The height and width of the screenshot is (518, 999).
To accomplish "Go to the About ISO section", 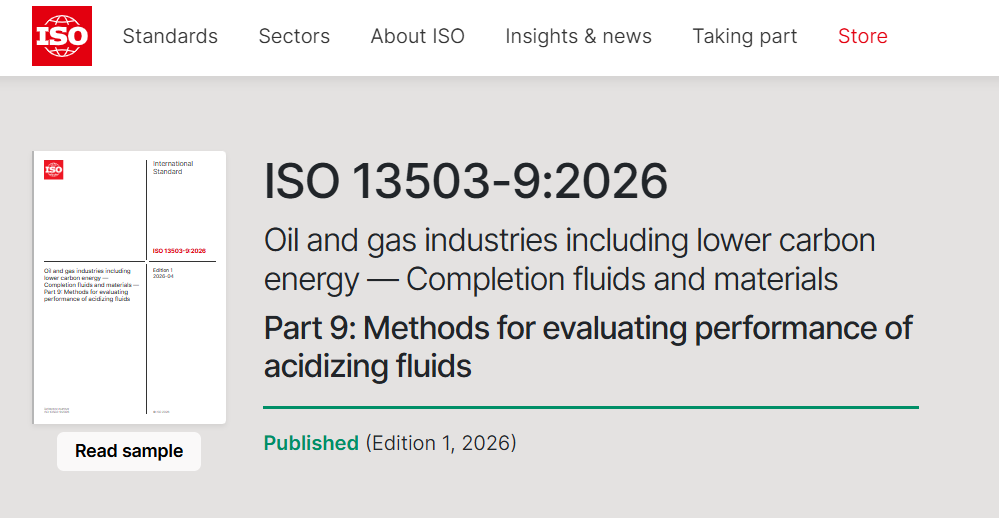I will [x=417, y=36].
